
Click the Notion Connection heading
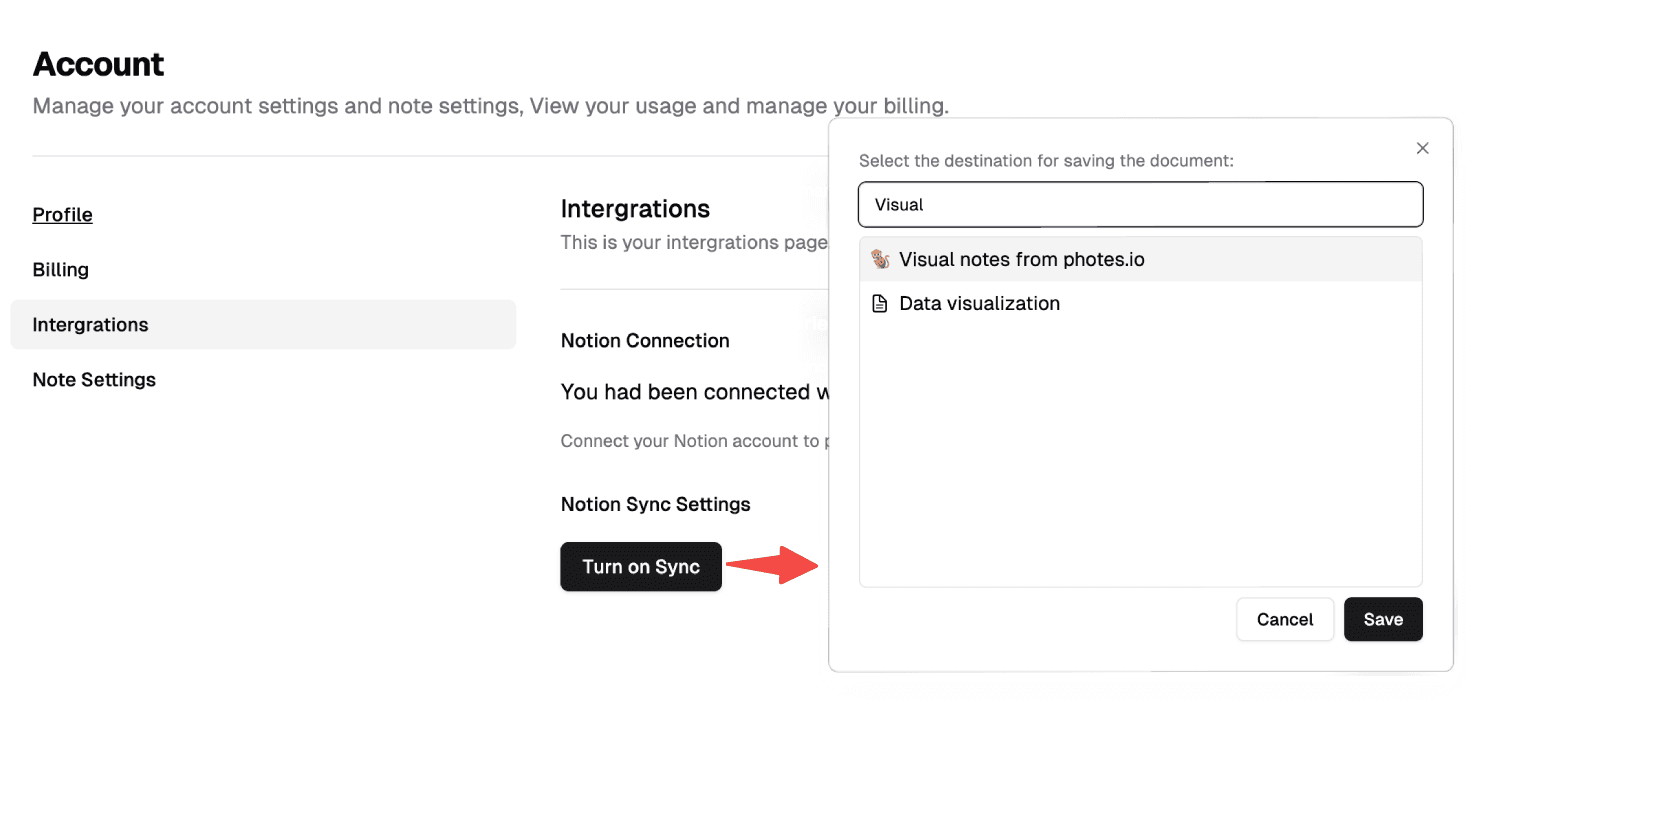(x=645, y=340)
